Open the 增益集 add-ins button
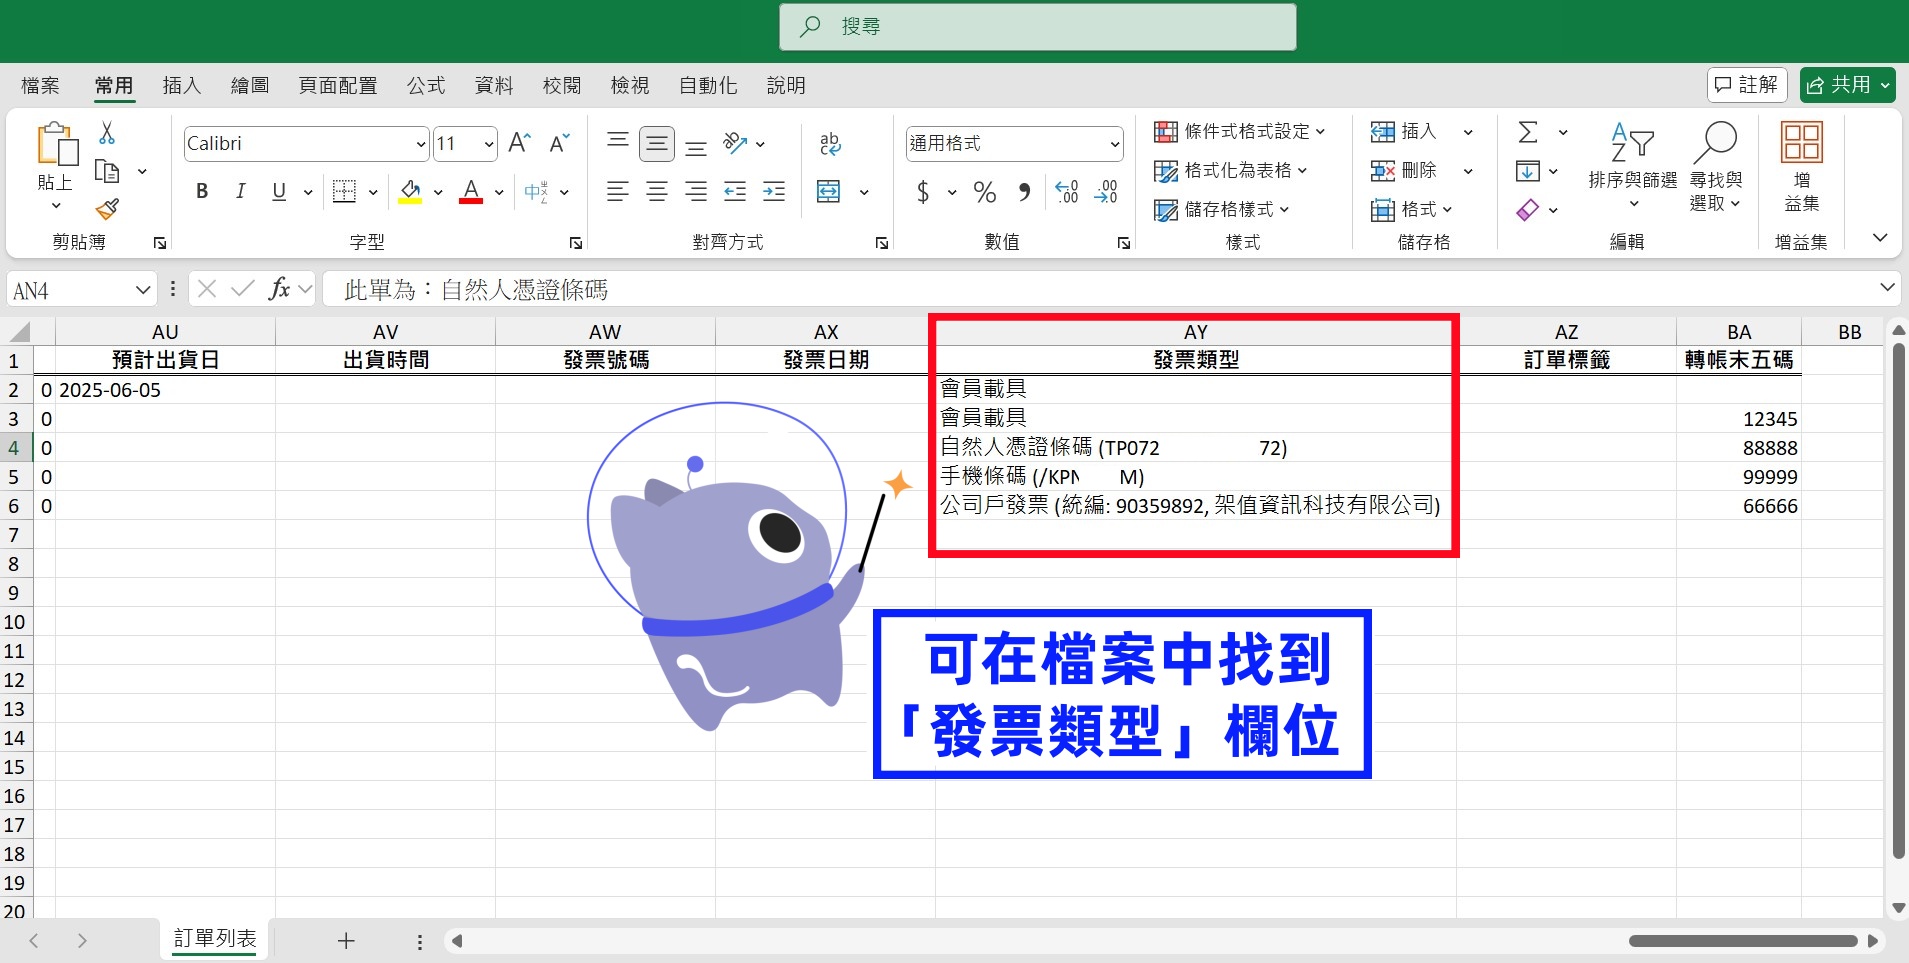Image resolution: width=1909 pixels, height=963 pixels. pos(1801,166)
